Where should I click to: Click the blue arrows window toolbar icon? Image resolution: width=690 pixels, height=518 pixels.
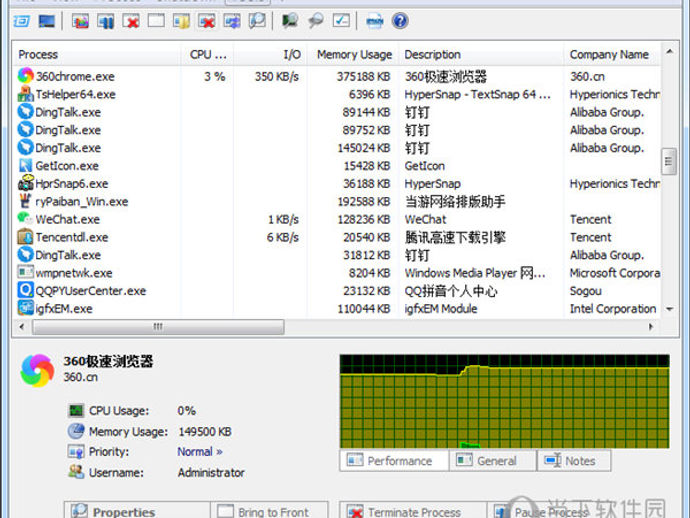coord(232,21)
